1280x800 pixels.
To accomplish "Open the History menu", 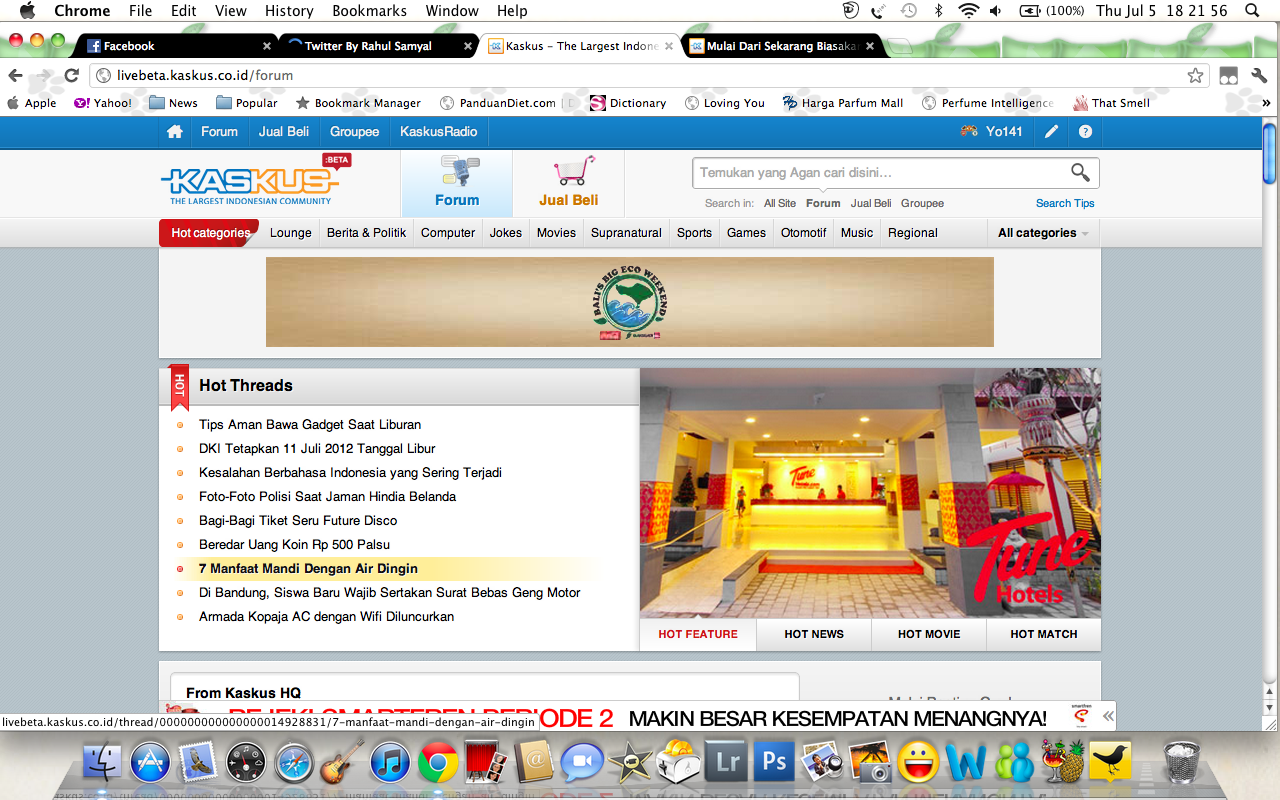I will (289, 11).
